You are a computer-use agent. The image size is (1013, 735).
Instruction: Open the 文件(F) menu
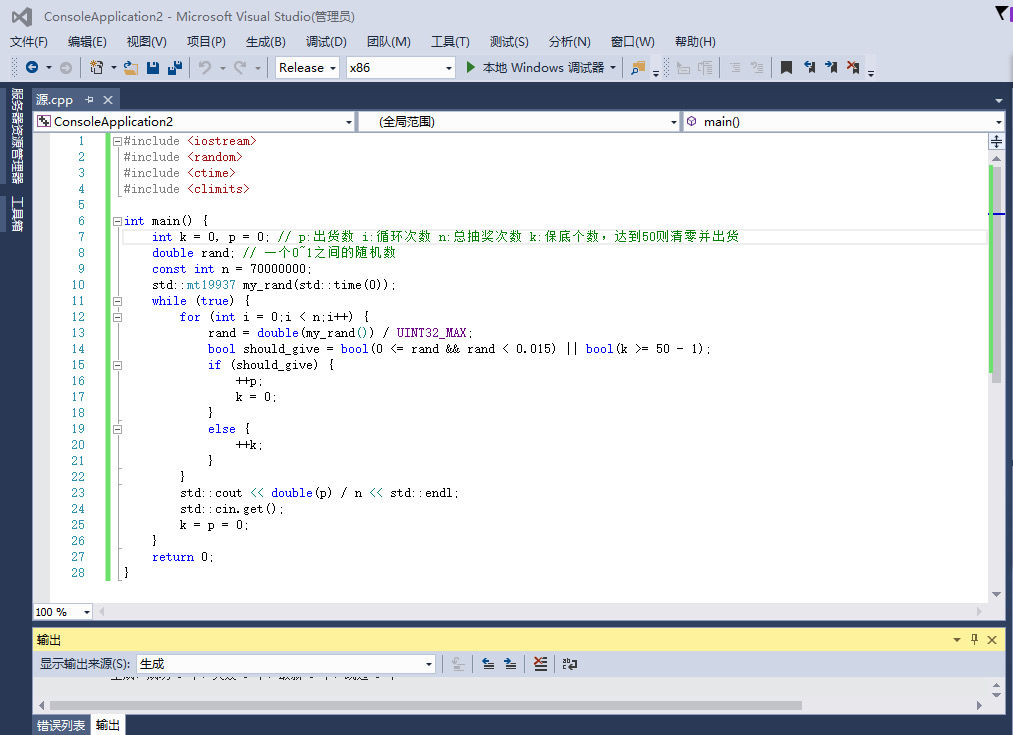coord(28,41)
